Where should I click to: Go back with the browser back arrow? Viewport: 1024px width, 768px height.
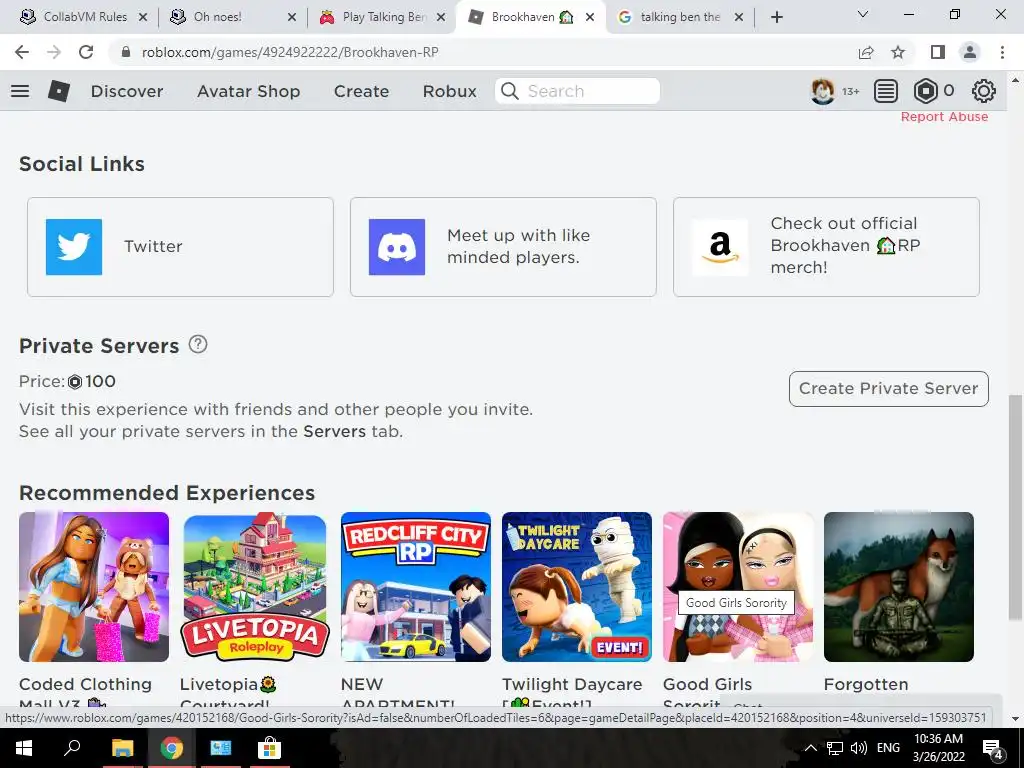coord(22,52)
